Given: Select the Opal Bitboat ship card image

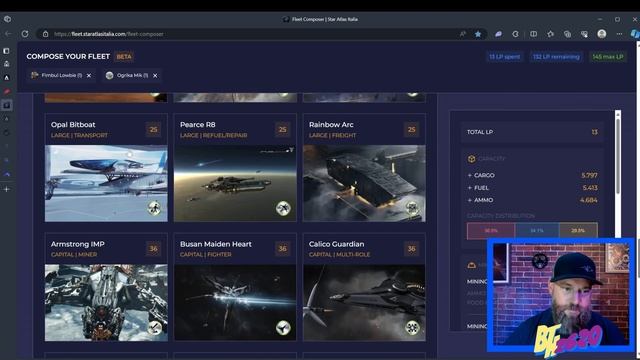Looking at the screenshot, I should (x=106, y=183).
